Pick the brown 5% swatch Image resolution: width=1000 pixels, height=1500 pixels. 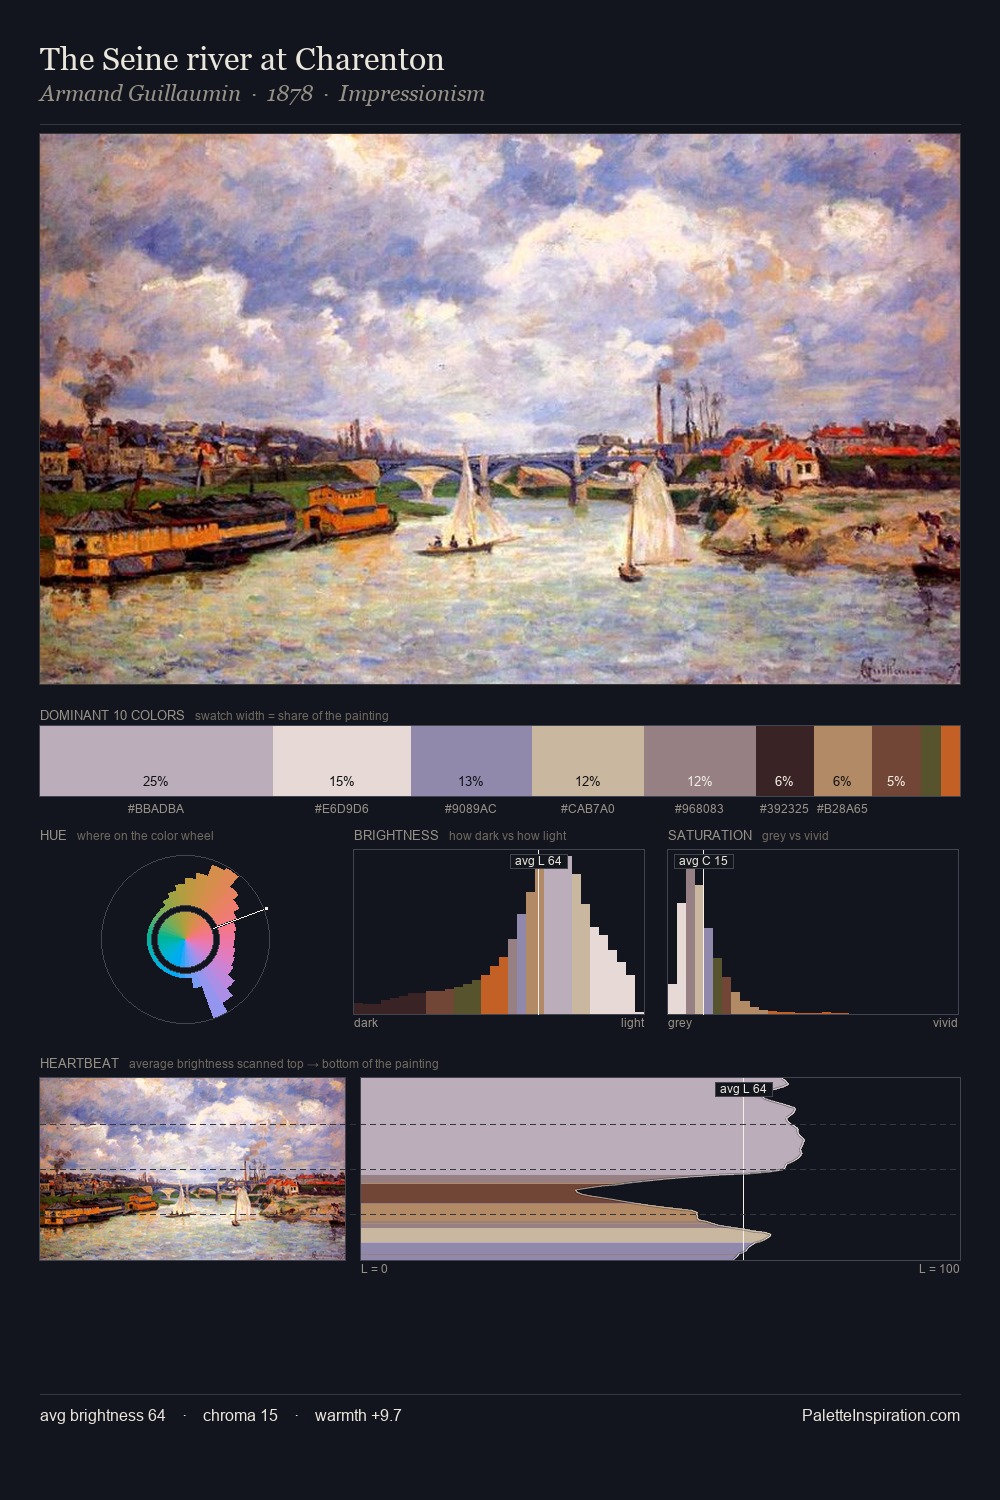click(896, 761)
